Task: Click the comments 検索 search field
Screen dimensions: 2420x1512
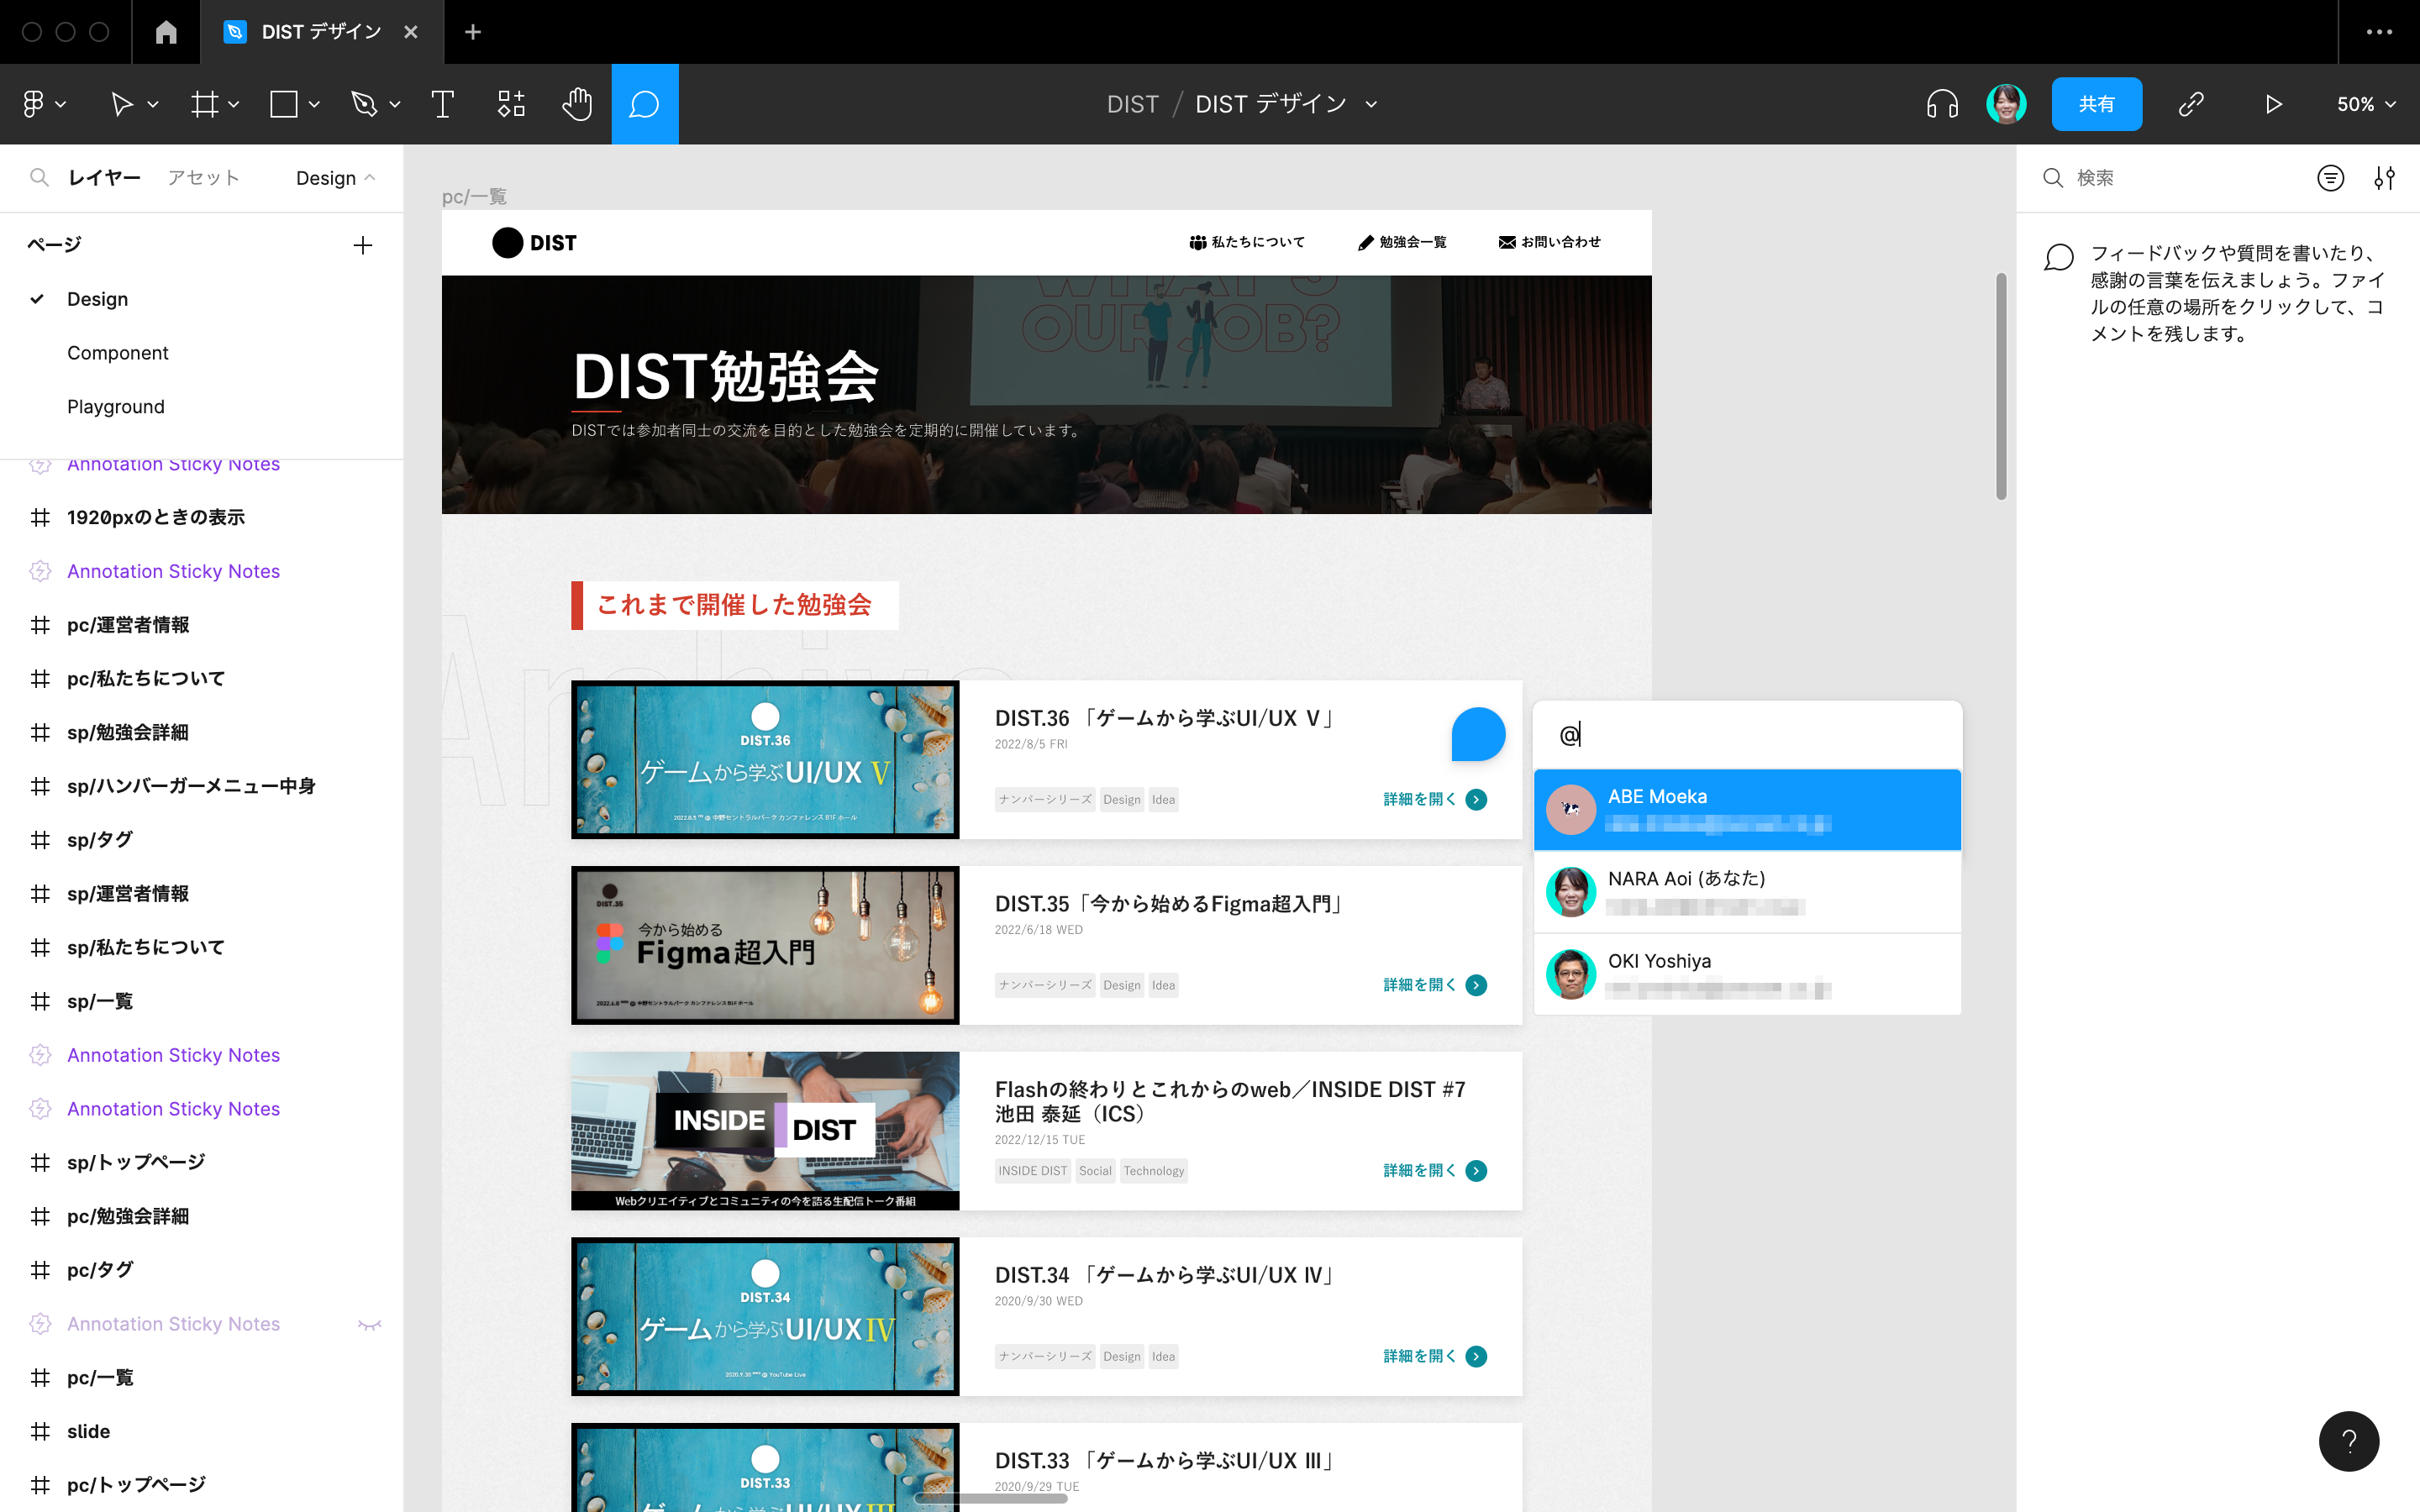Action: [2170, 178]
